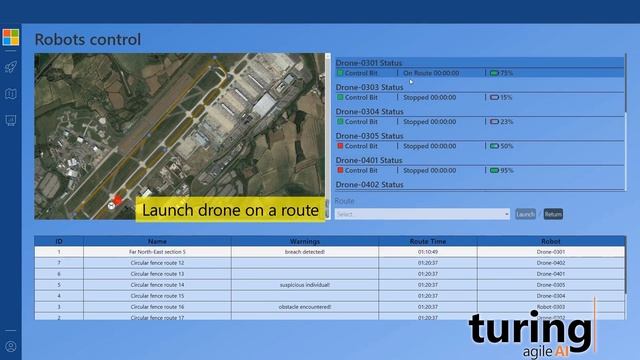Open the user account icon at sidebar bottom
Viewport: 640px width, 360px height.
pos(11,347)
